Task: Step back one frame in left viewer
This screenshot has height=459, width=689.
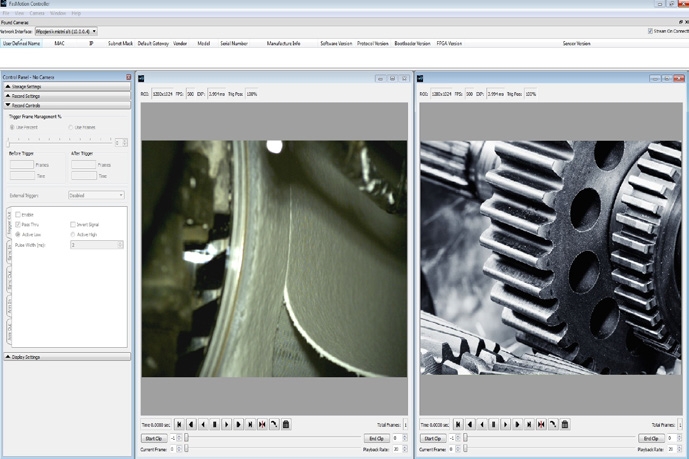Action: 203,424
